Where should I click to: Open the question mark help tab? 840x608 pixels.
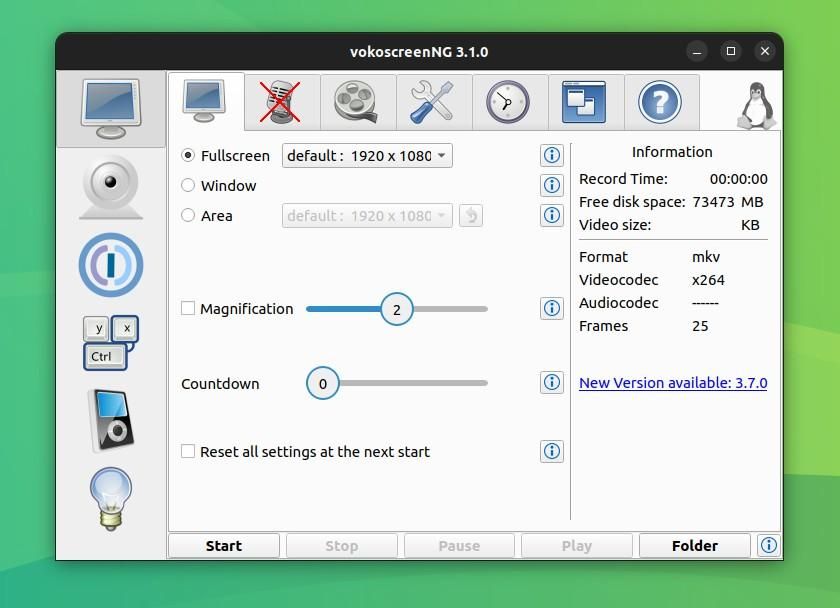662,102
